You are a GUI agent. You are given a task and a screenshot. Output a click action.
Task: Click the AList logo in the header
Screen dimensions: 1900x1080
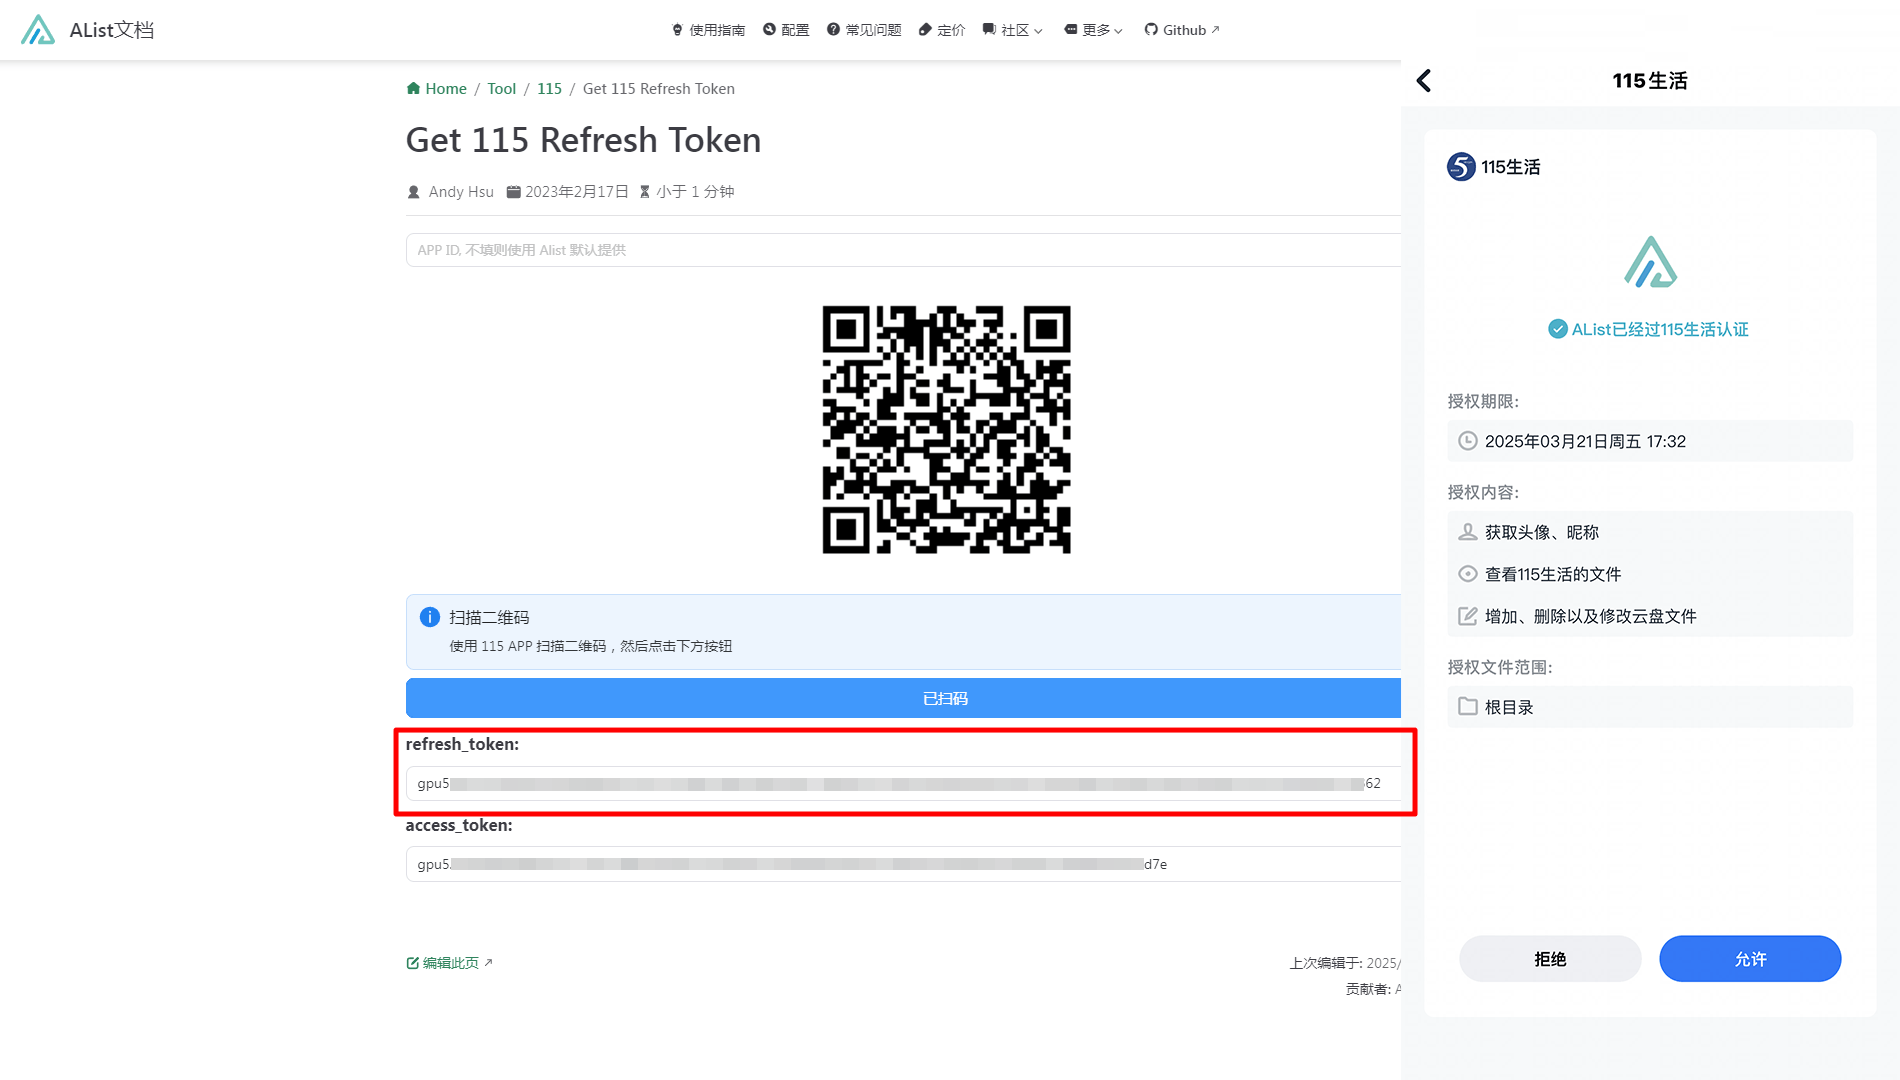click(x=38, y=30)
